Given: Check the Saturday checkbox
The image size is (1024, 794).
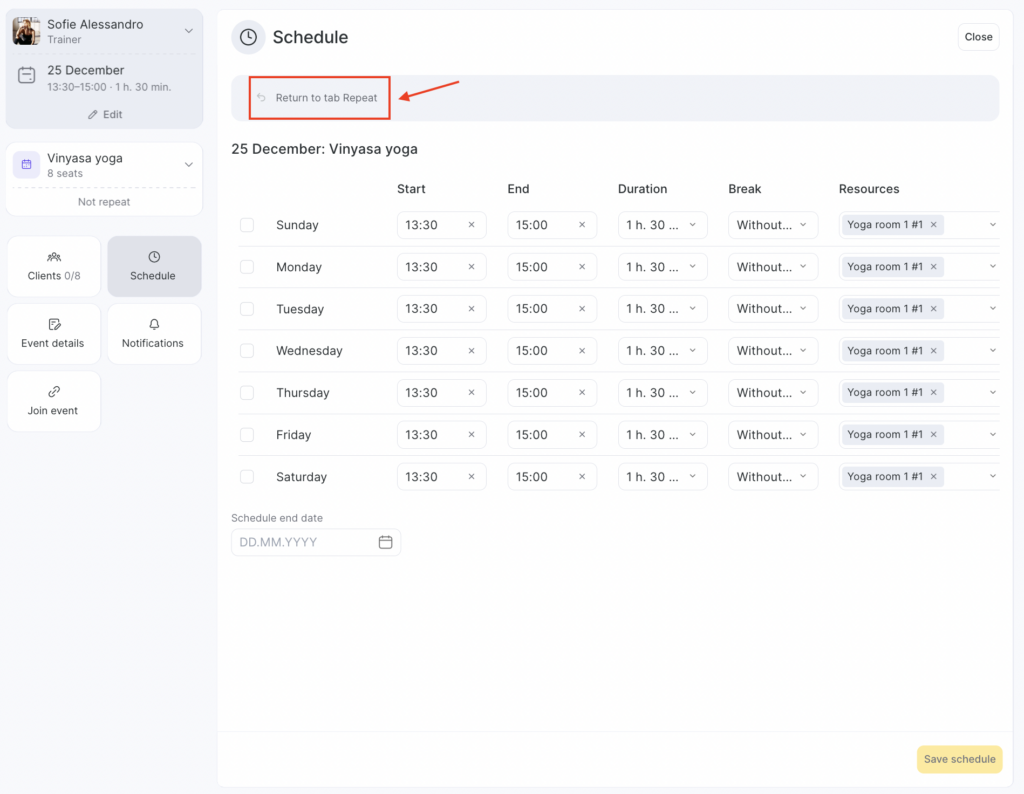Looking at the screenshot, I should pyautogui.click(x=247, y=477).
